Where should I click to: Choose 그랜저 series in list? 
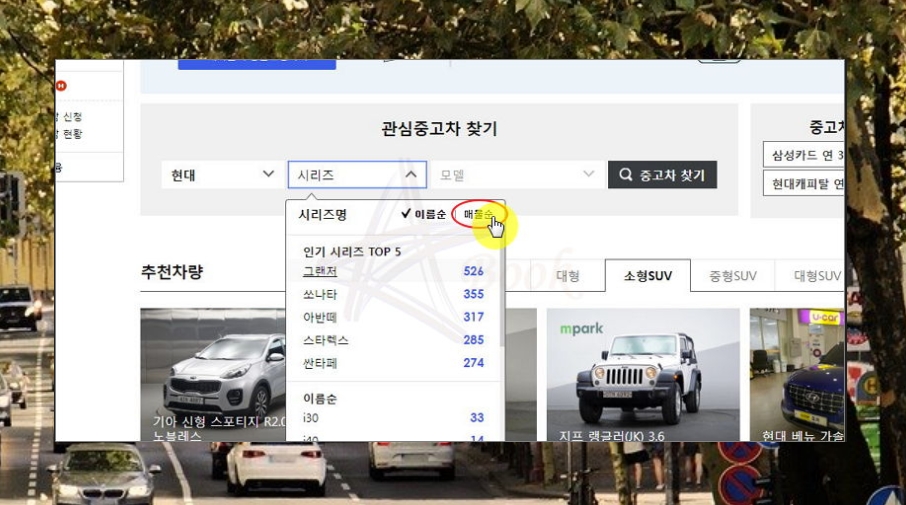click(x=320, y=271)
